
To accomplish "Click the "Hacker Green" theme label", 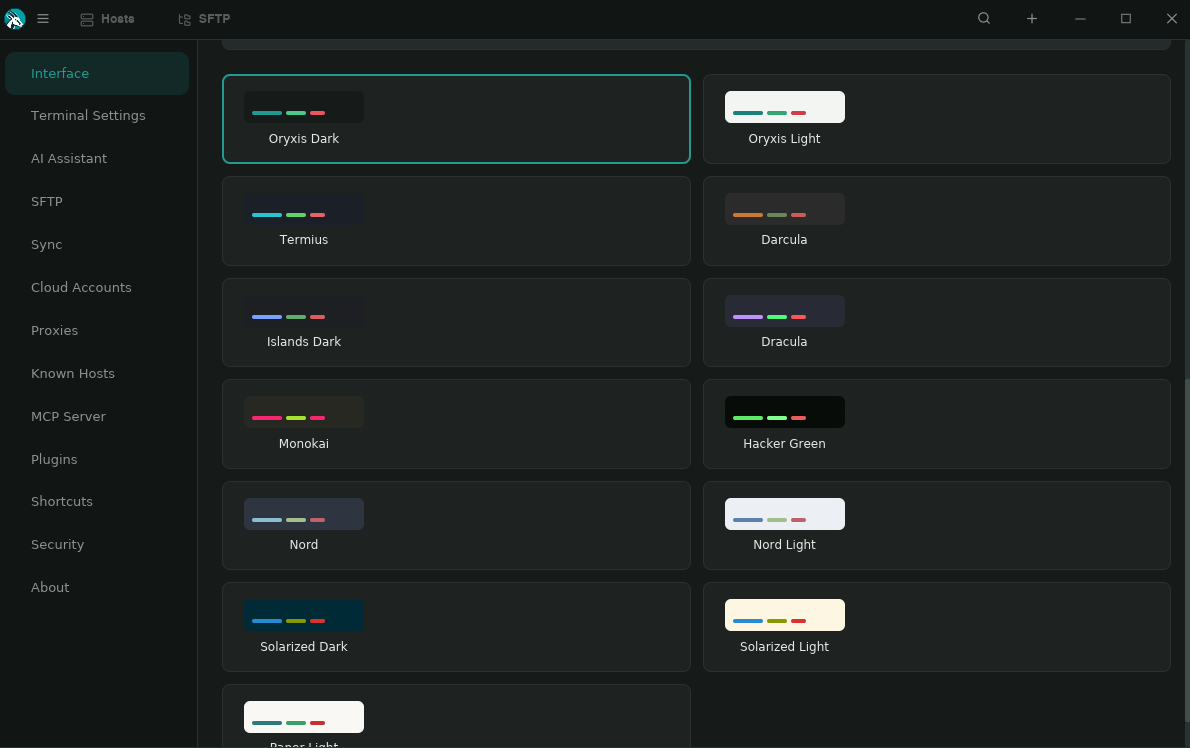I will click(784, 444).
